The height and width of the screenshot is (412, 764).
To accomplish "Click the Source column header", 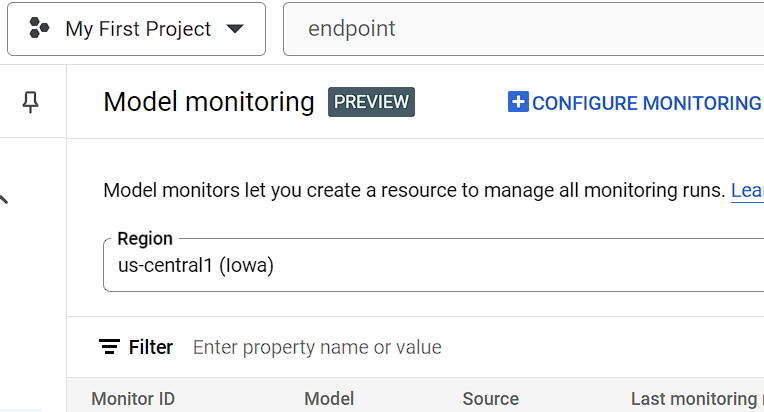I will point(490,399).
